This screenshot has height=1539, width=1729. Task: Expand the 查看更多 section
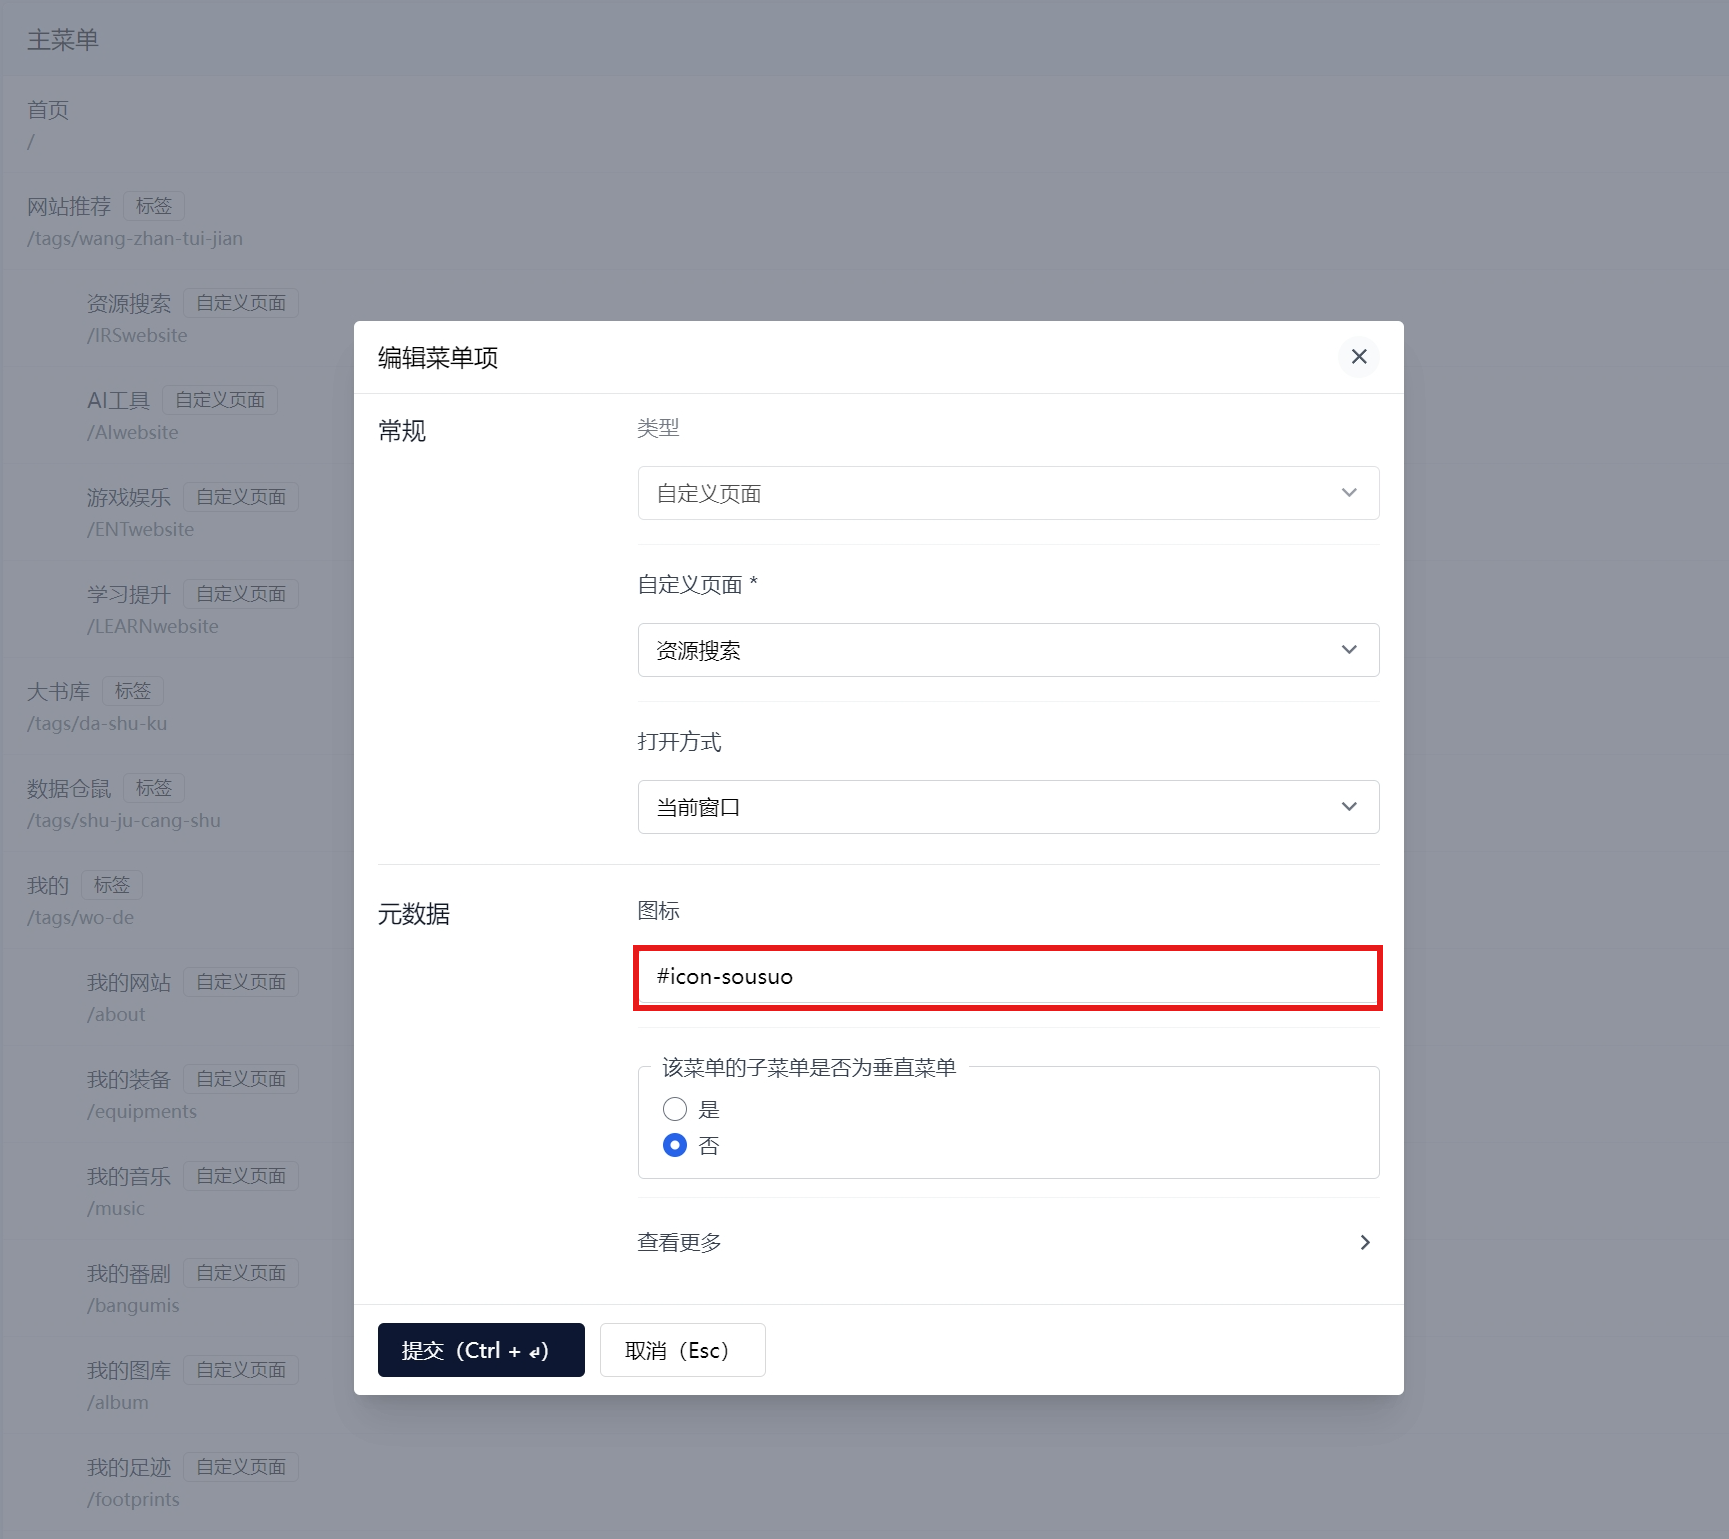coord(680,1242)
